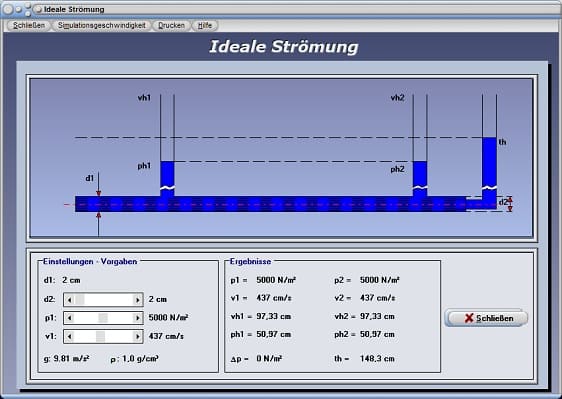Viewport: 562px width, 399px height.
Task: Click left arrow of p1 scrollbar
Action: pos(70,318)
